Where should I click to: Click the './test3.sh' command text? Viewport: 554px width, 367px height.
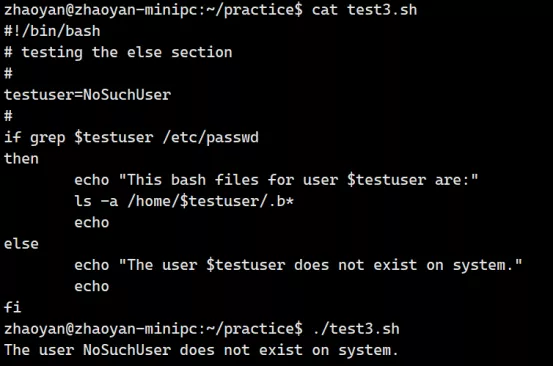tap(356, 329)
